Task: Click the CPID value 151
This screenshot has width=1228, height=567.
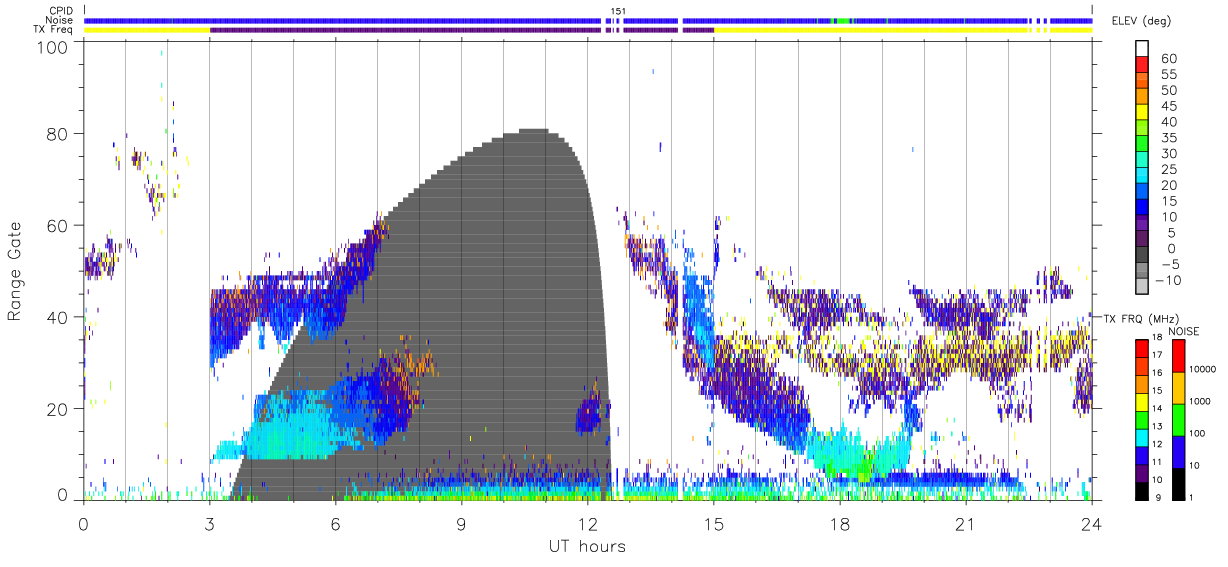Action: (618, 11)
